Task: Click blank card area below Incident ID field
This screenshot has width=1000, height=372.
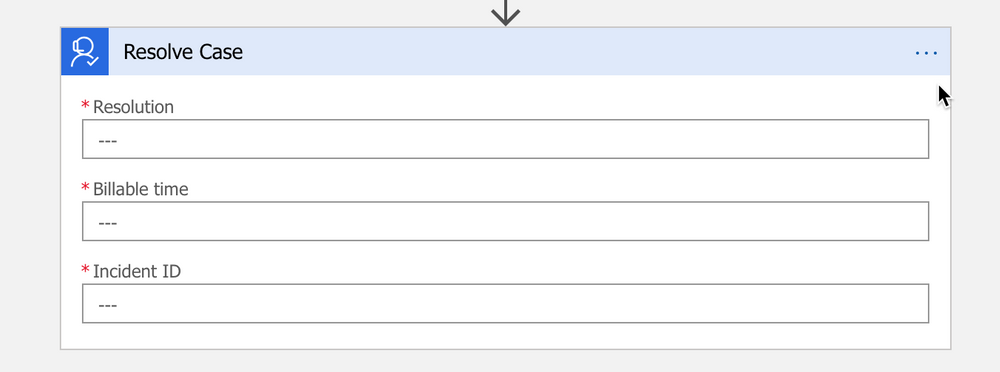Action: [x=505, y=336]
